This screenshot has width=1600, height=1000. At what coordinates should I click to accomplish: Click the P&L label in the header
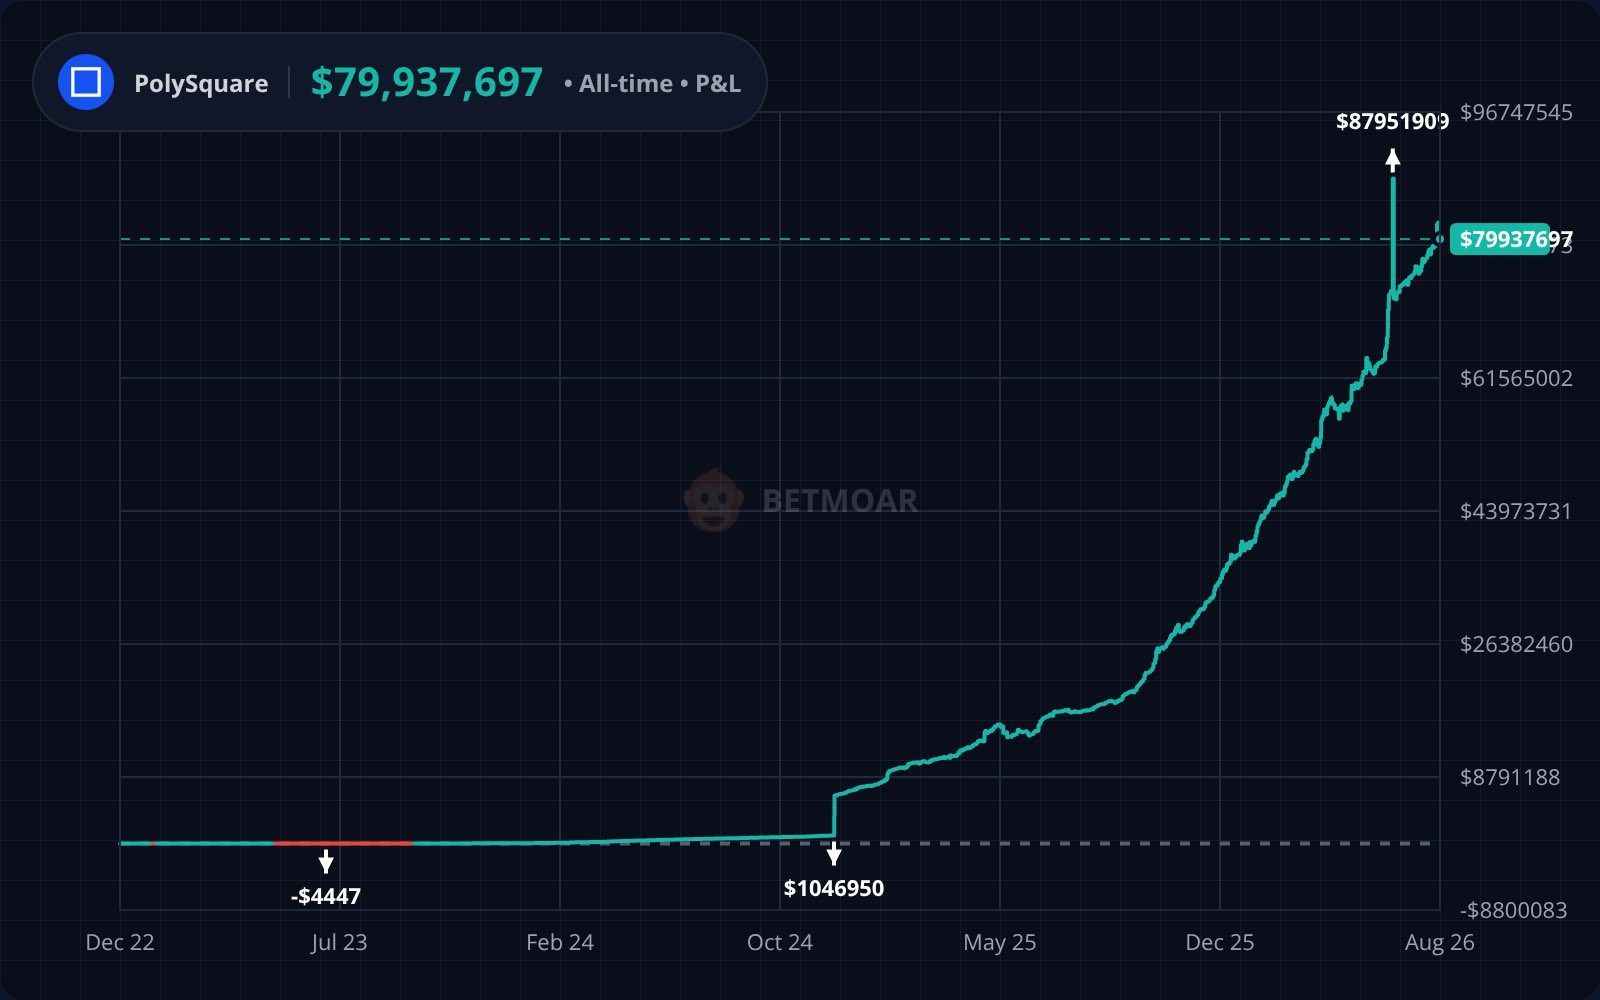tap(718, 83)
